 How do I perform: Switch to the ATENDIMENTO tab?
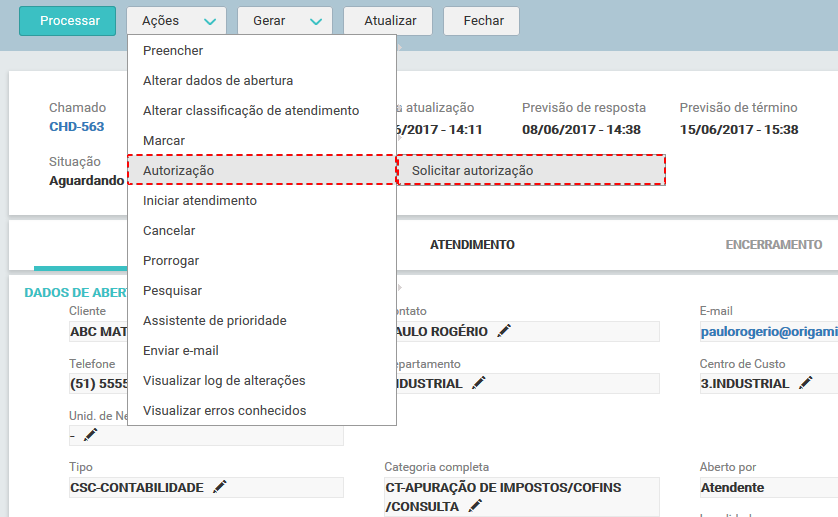[472, 245]
